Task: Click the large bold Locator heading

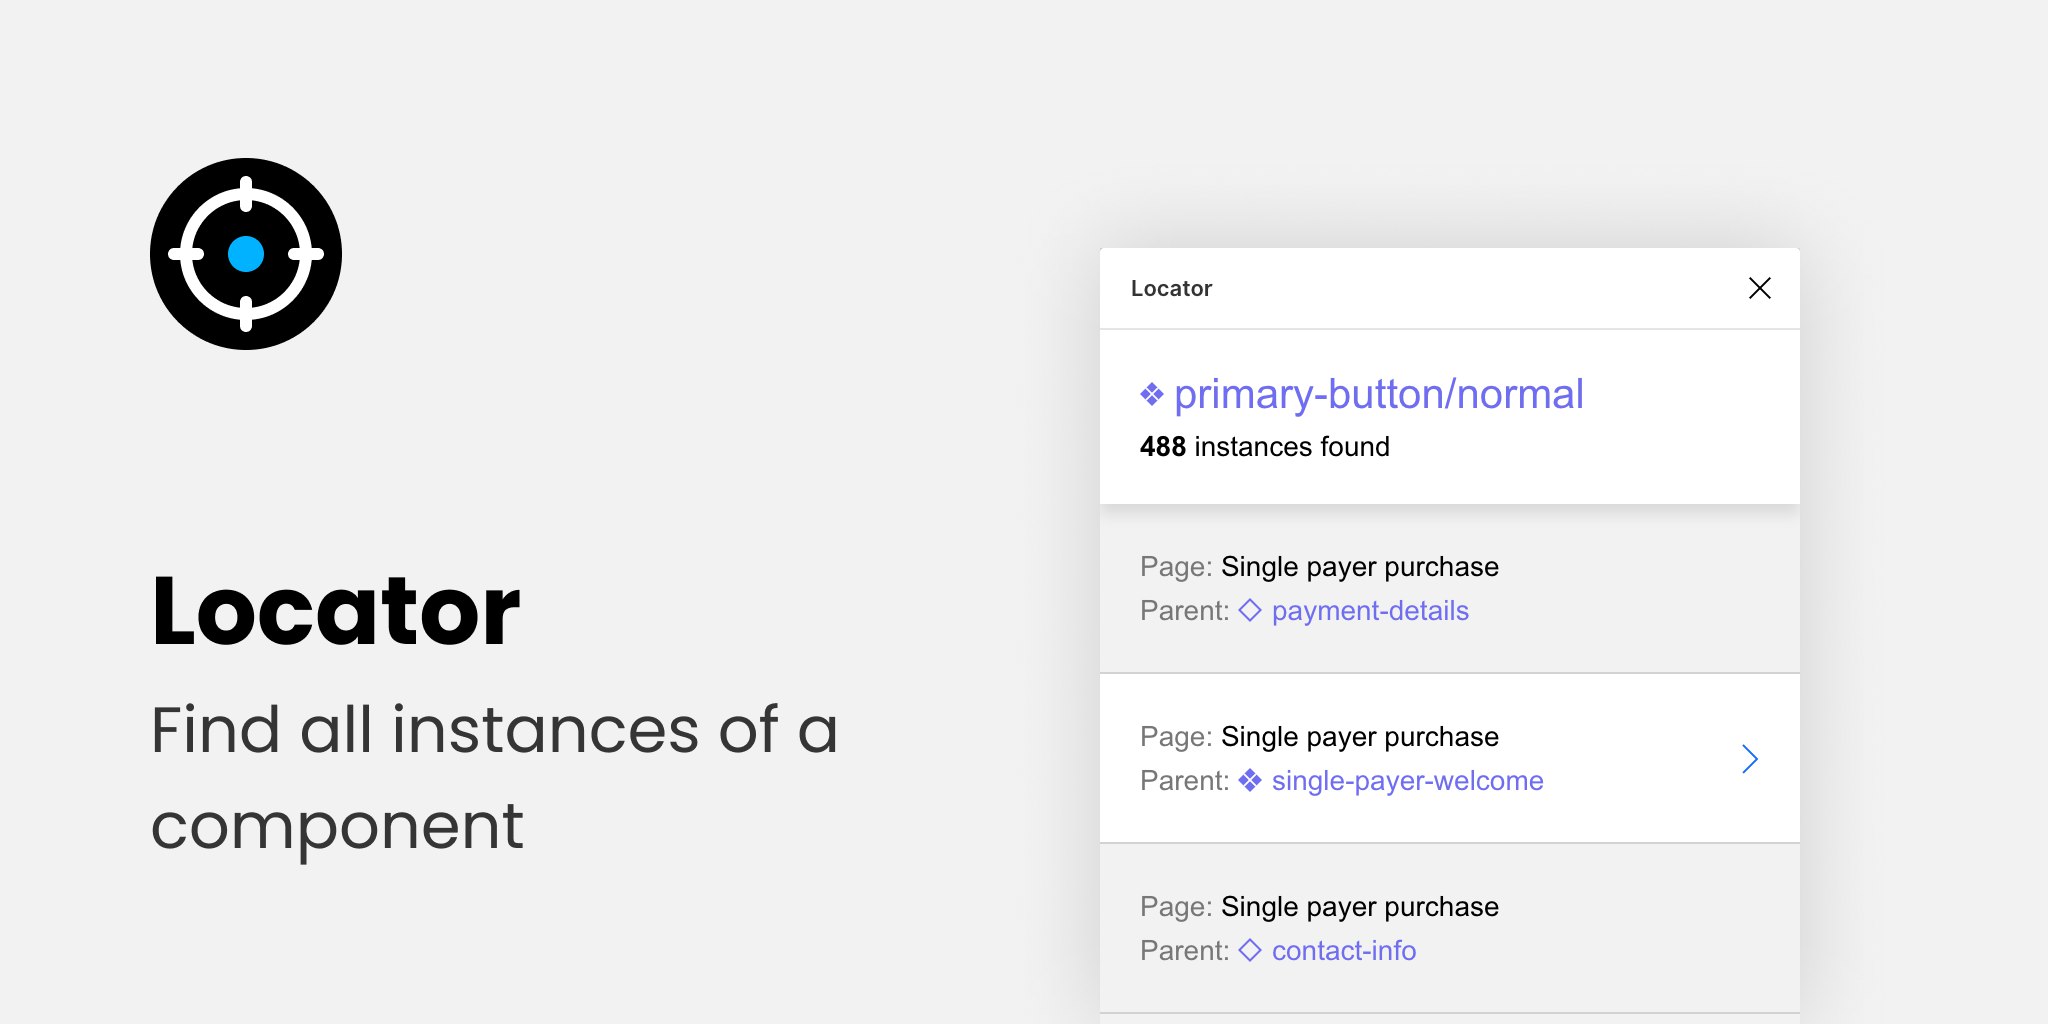Action: pyautogui.click(x=336, y=611)
